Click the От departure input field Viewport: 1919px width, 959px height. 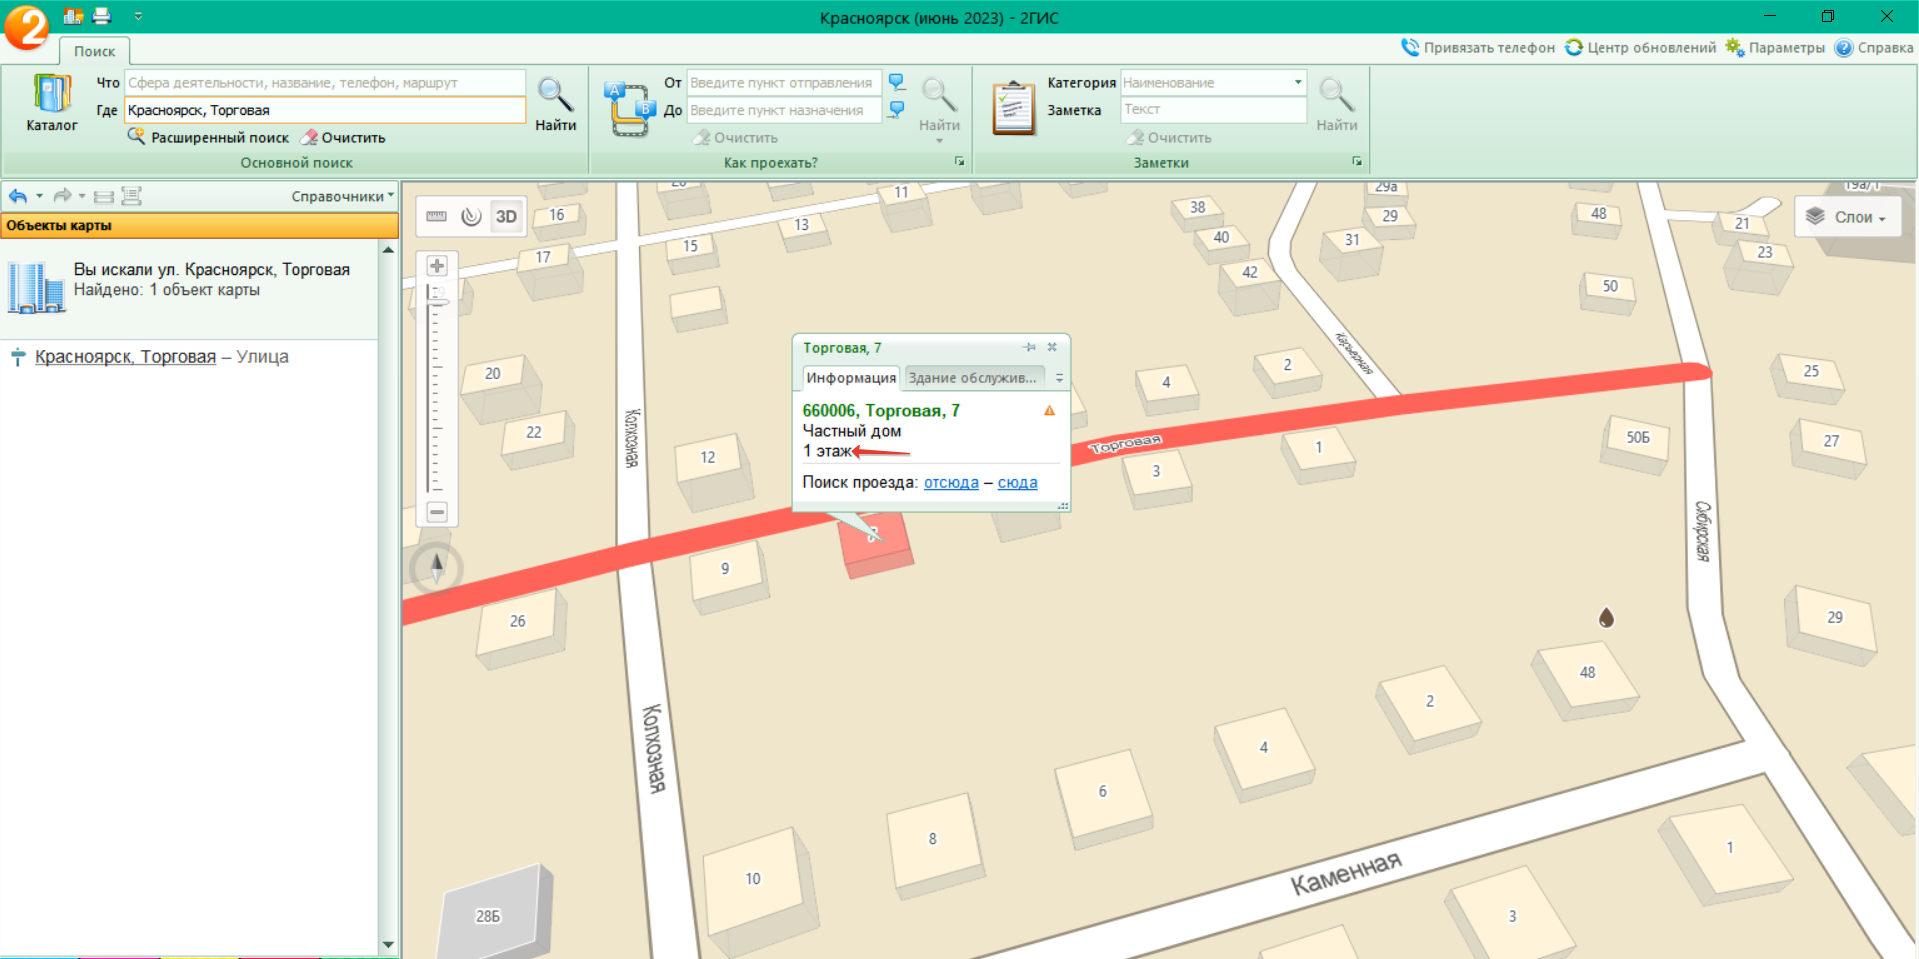coord(785,82)
